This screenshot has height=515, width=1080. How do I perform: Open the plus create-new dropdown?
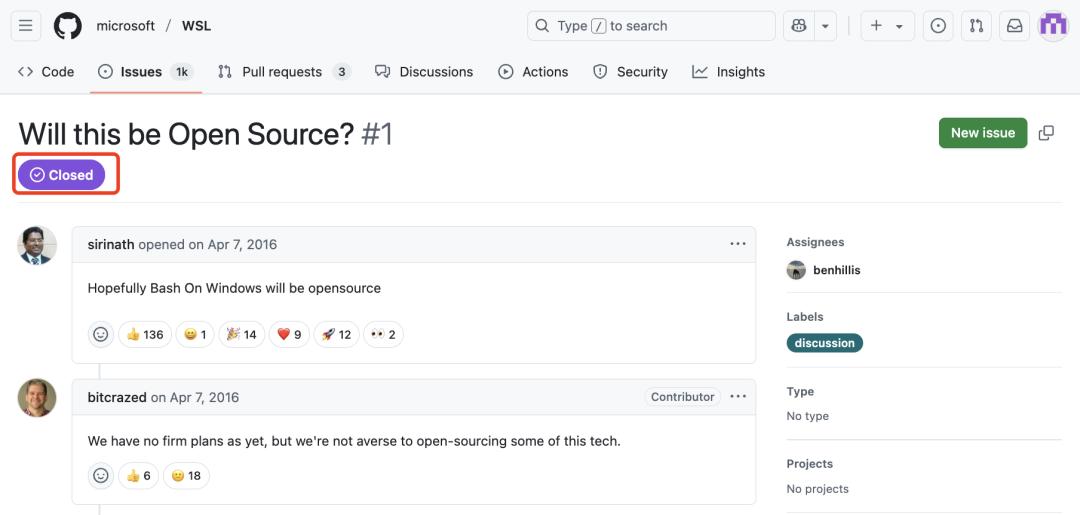click(887, 26)
